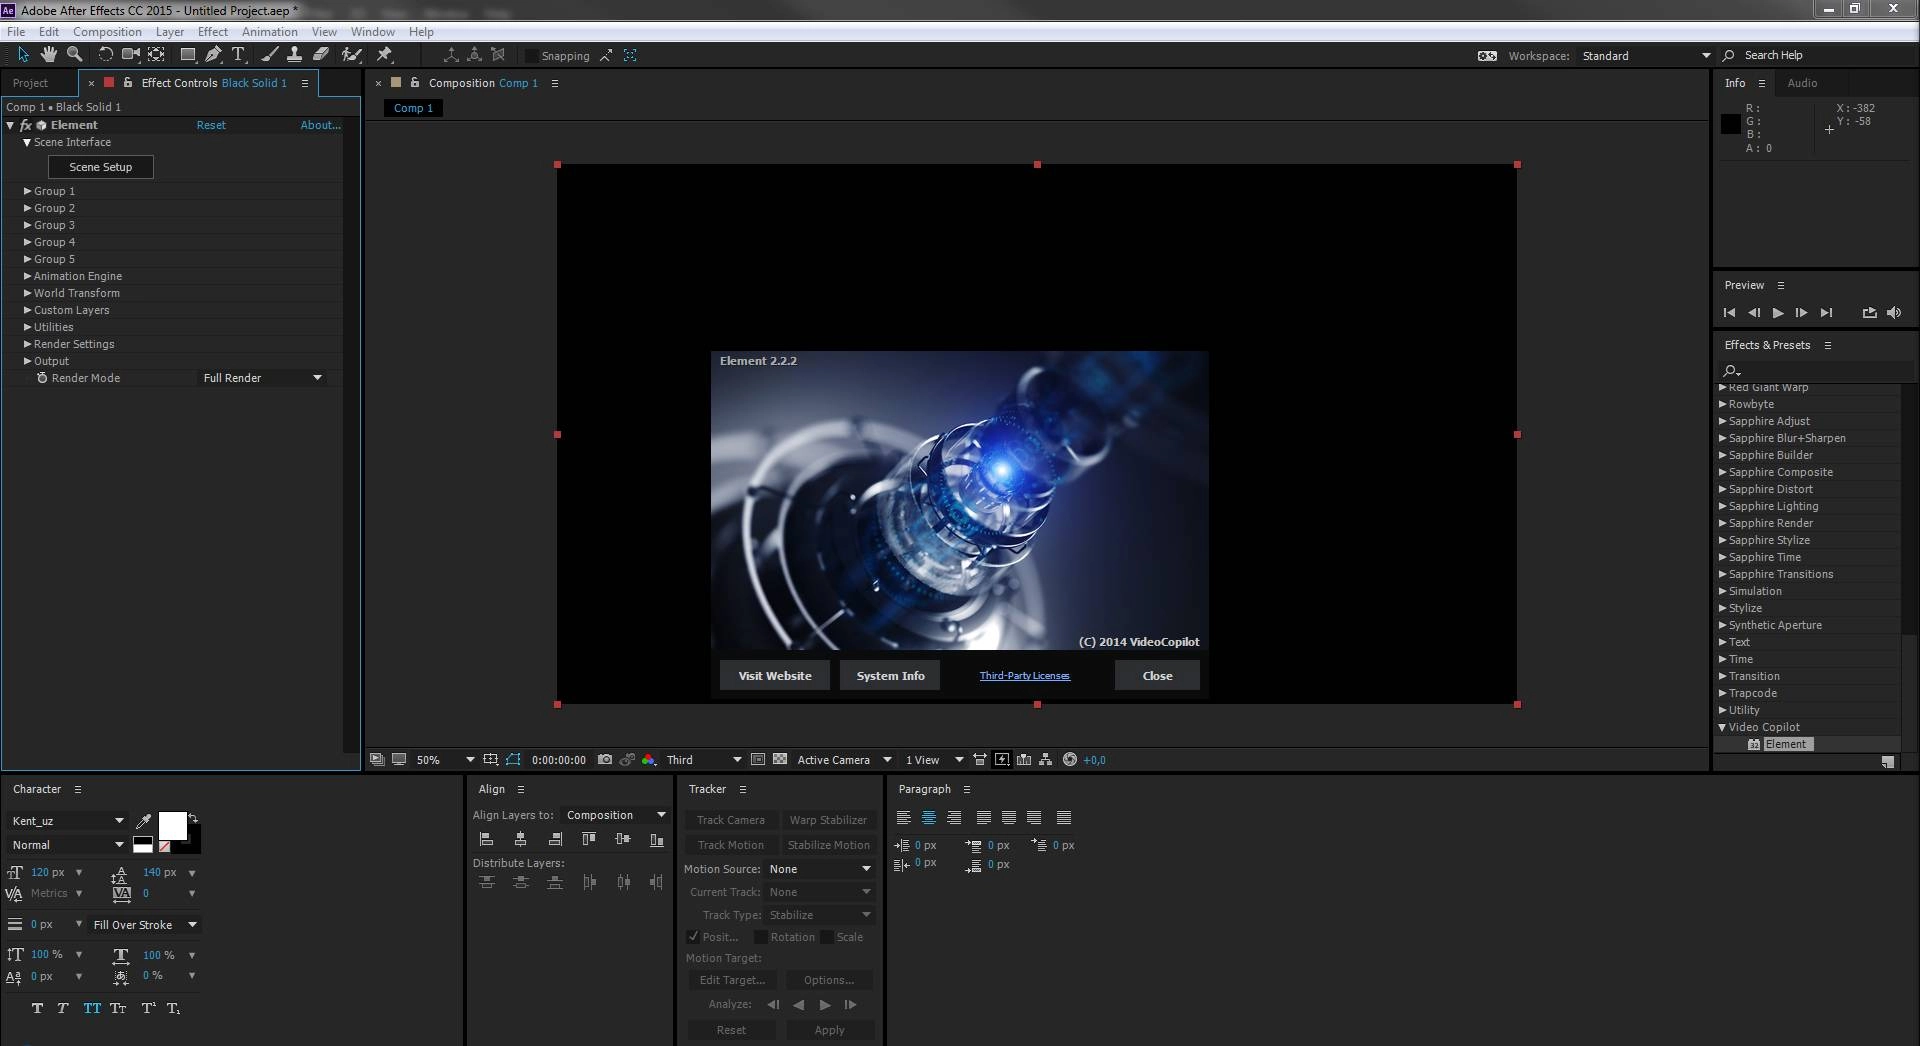This screenshot has width=1920, height=1046.
Task: Click align left edges icon
Action: pyautogui.click(x=487, y=840)
